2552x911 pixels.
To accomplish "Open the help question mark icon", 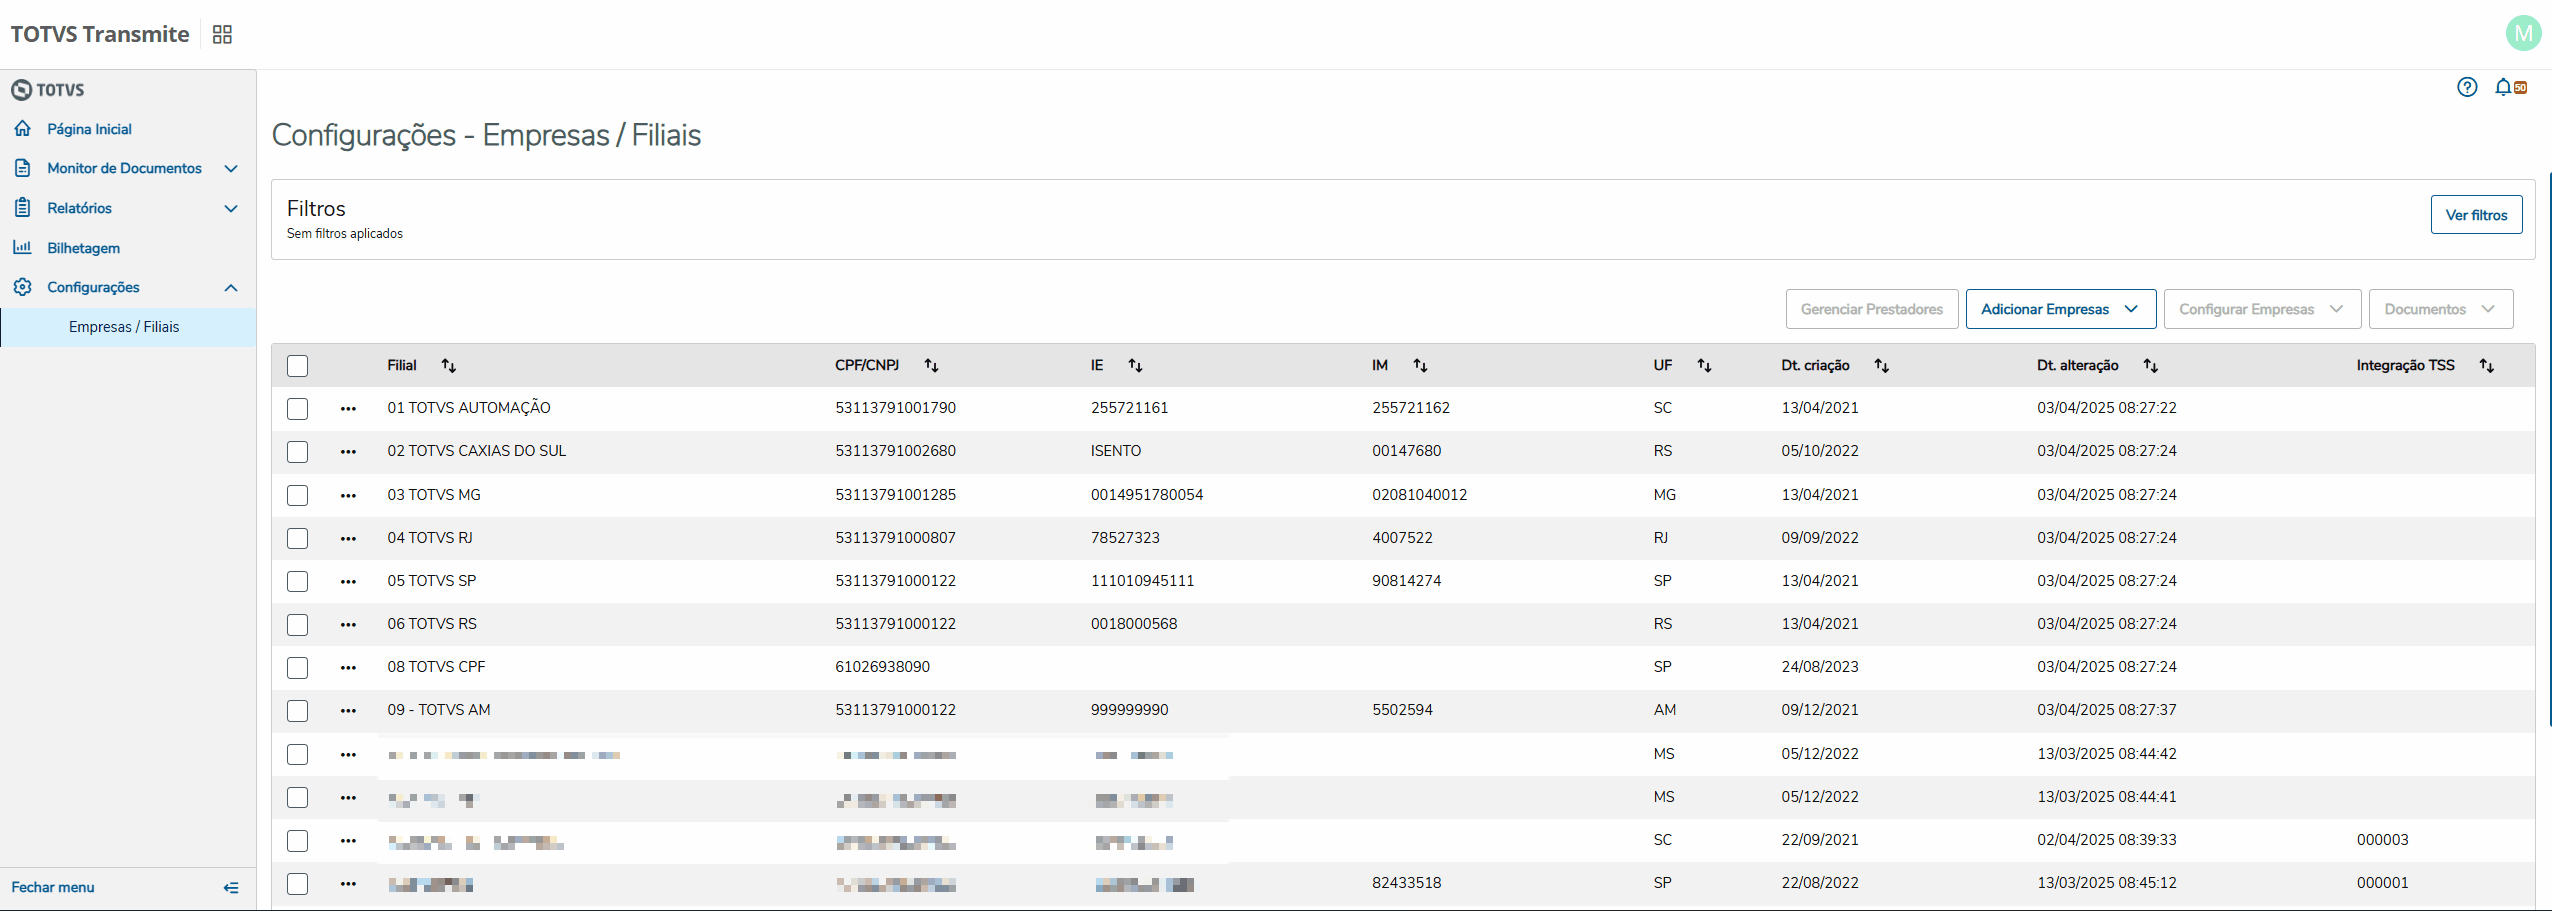I will pyautogui.click(x=2467, y=87).
